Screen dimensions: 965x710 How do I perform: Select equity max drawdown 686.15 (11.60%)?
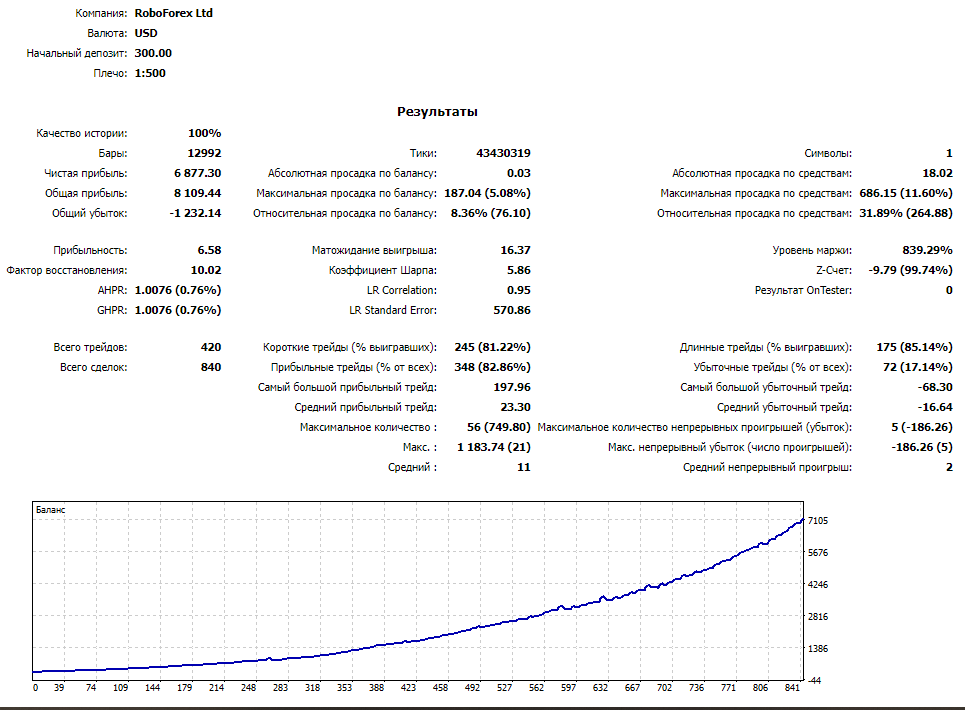906,193
